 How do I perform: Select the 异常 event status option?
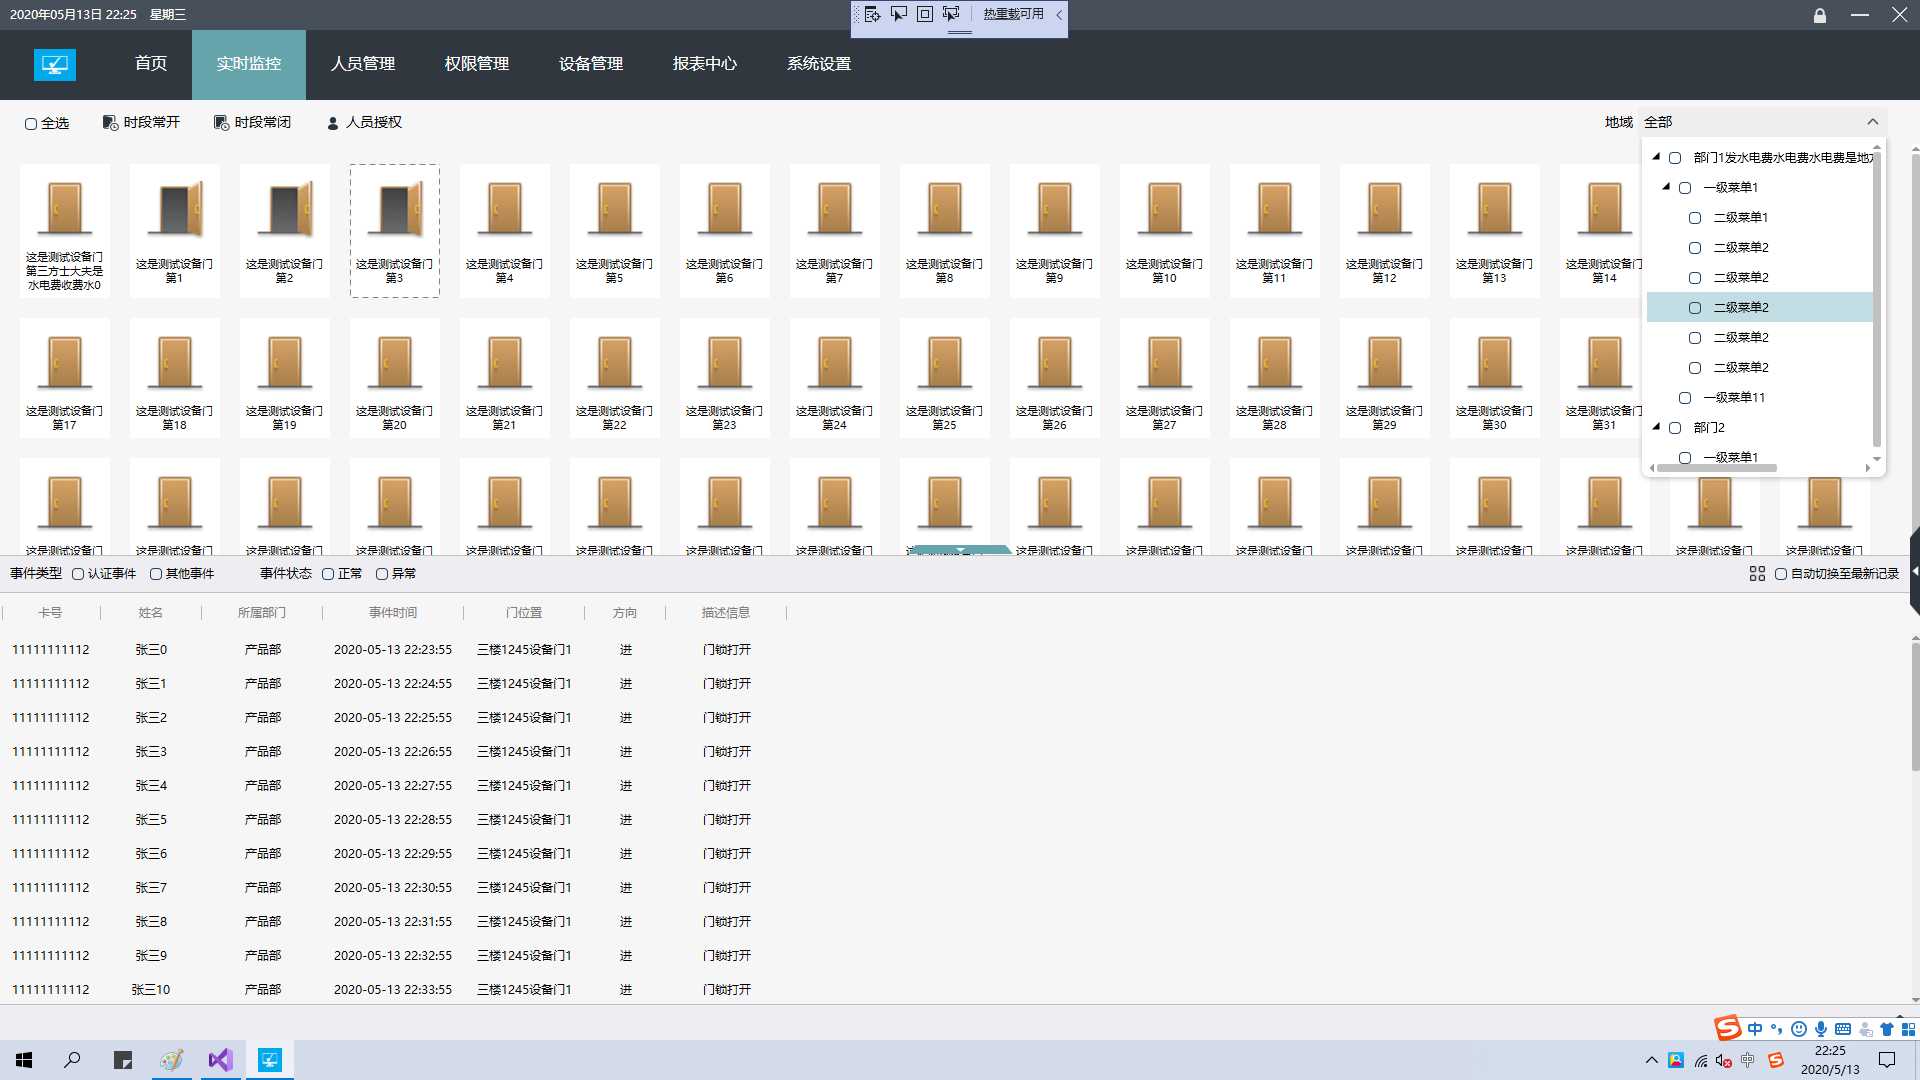(382, 574)
